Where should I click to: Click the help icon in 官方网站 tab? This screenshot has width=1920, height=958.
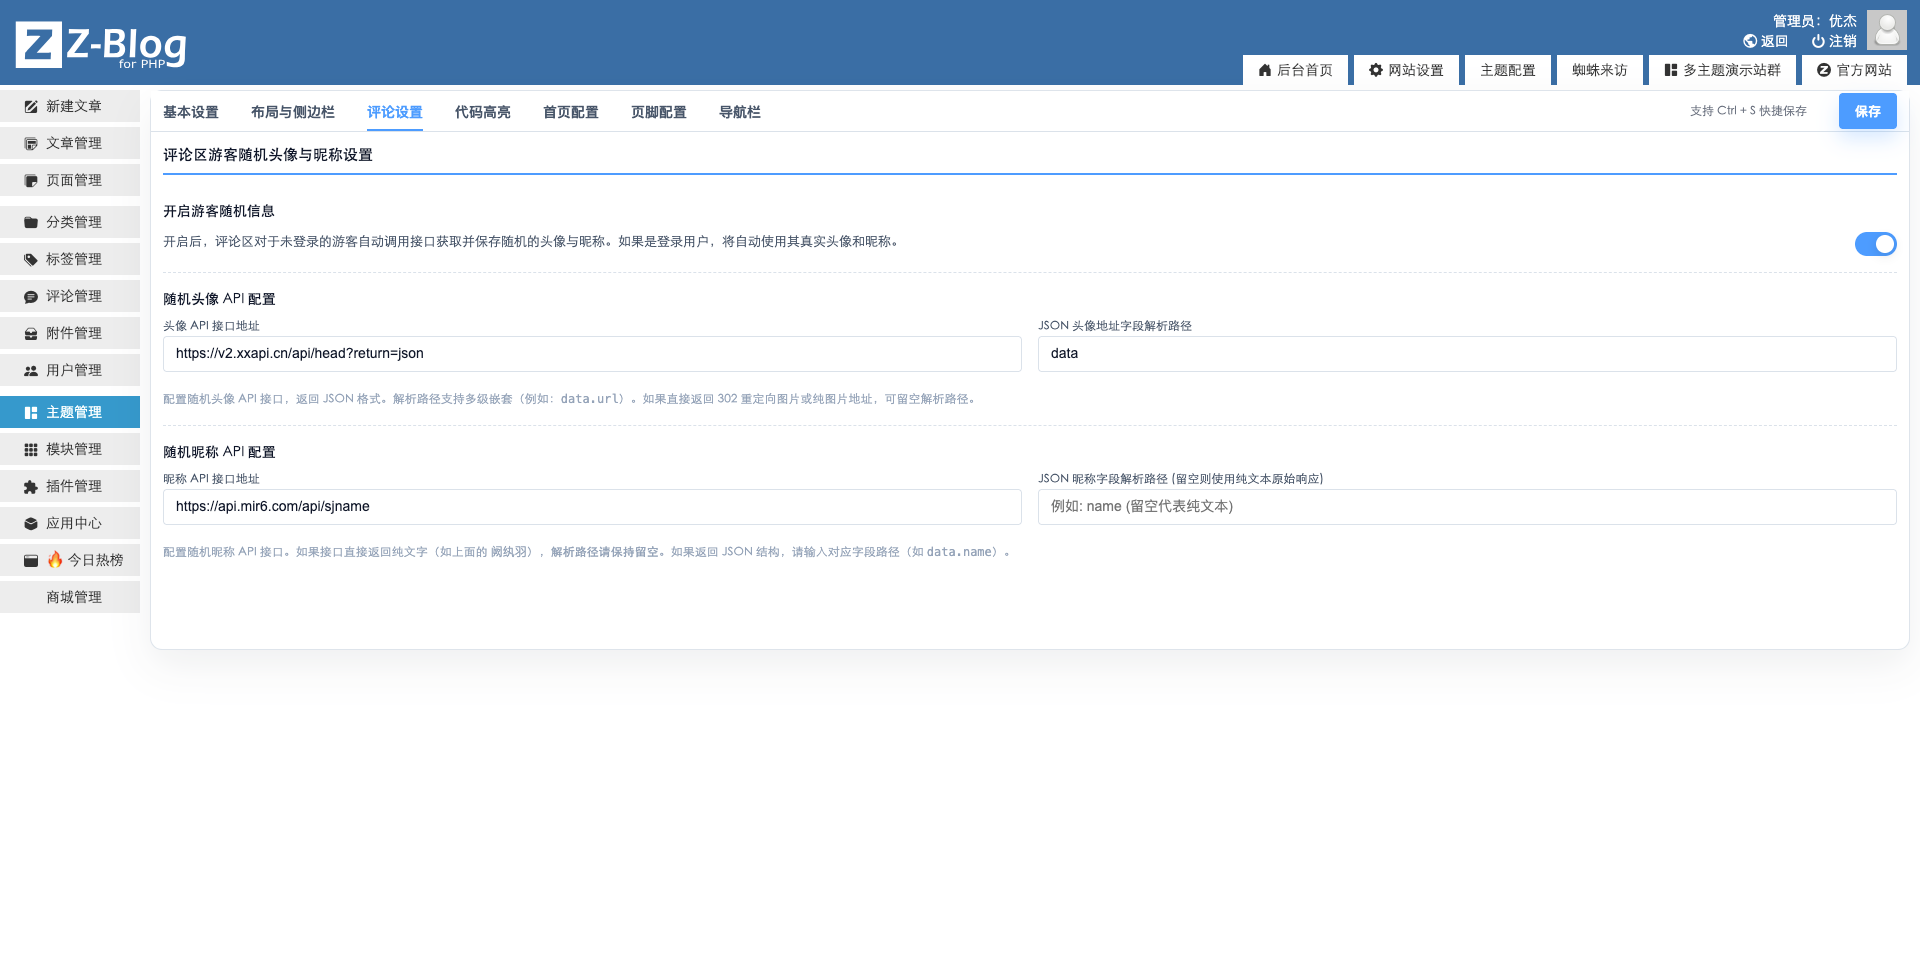tap(1824, 70)
